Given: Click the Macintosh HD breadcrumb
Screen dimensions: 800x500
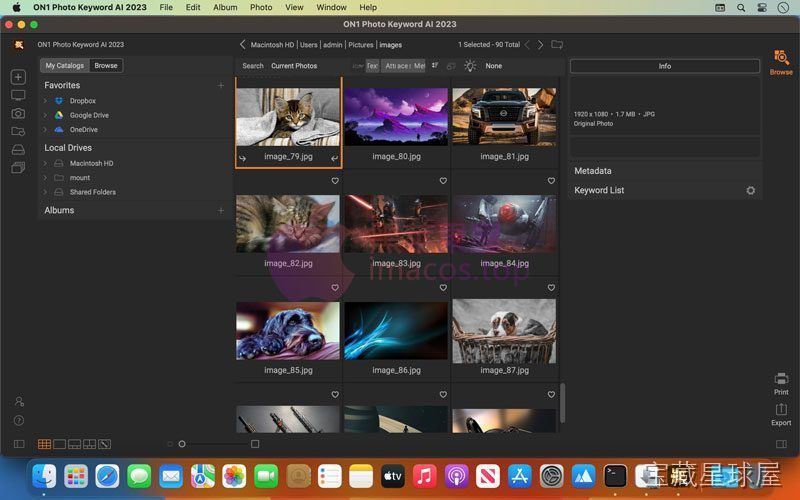Looking at the screenshot, I should [272, 45].
